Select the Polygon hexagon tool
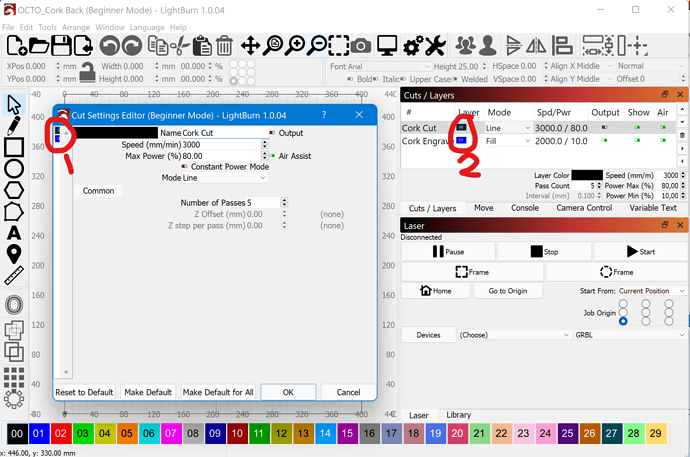Image resolution: width=690 pixels, height=457 pixels. [x=14, y=190]
